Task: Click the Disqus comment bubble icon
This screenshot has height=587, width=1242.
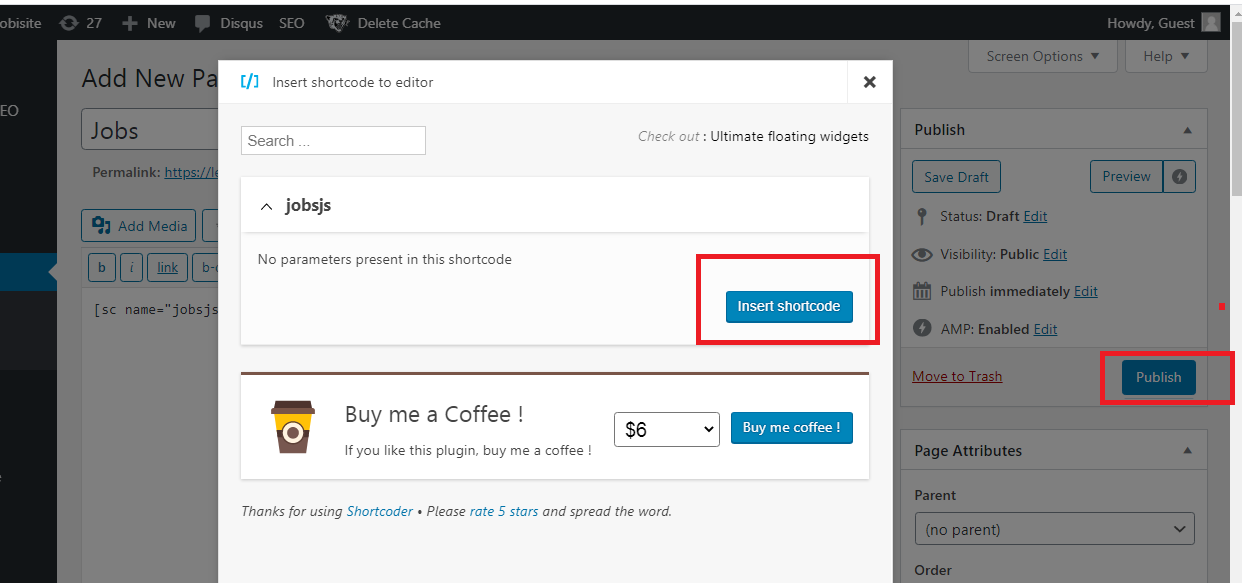Action: click(x=203, y=23)
